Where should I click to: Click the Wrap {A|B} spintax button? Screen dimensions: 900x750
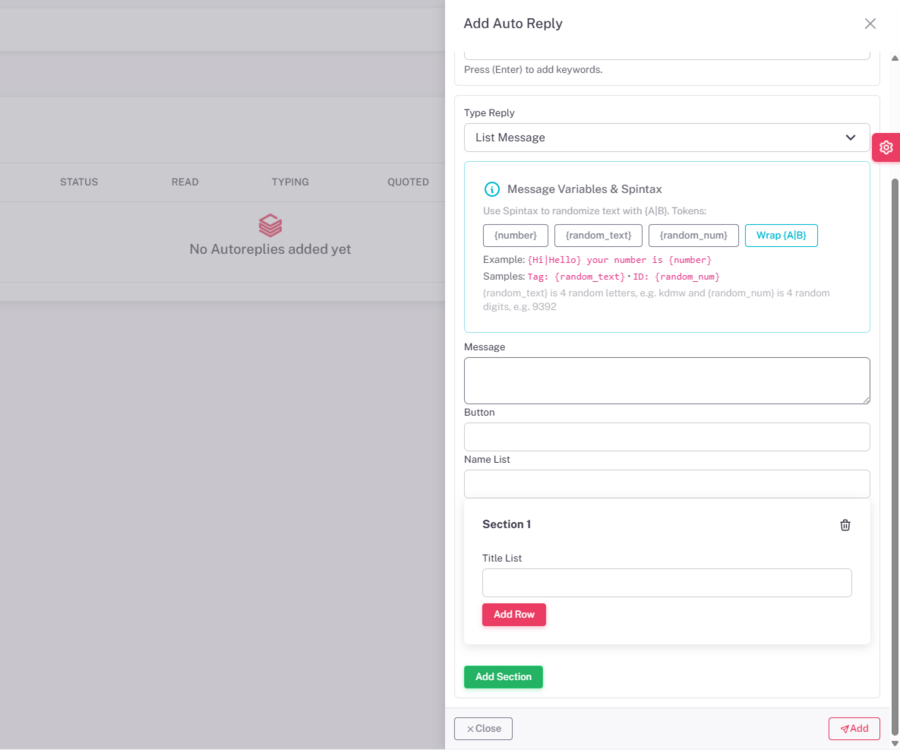[781, 236]
